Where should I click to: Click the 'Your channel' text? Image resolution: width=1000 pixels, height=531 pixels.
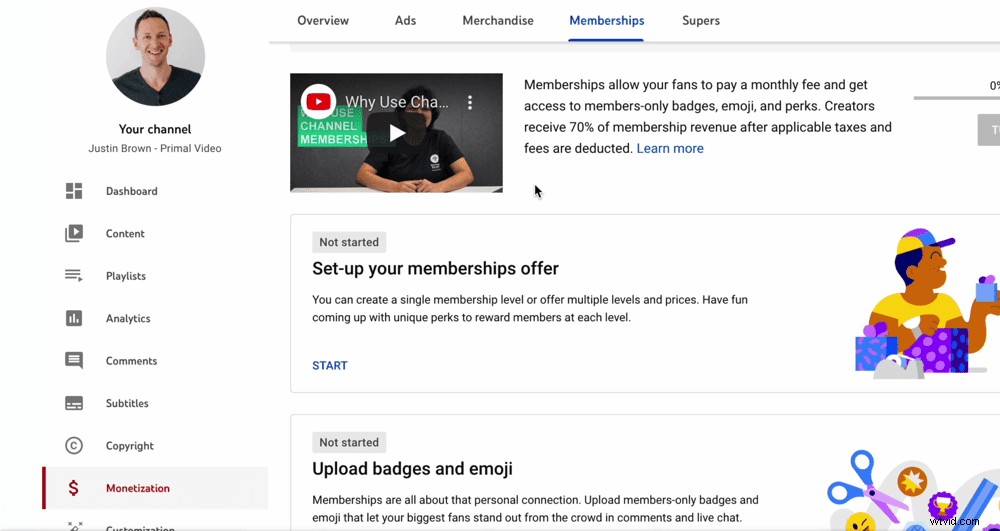coord(155,129)
